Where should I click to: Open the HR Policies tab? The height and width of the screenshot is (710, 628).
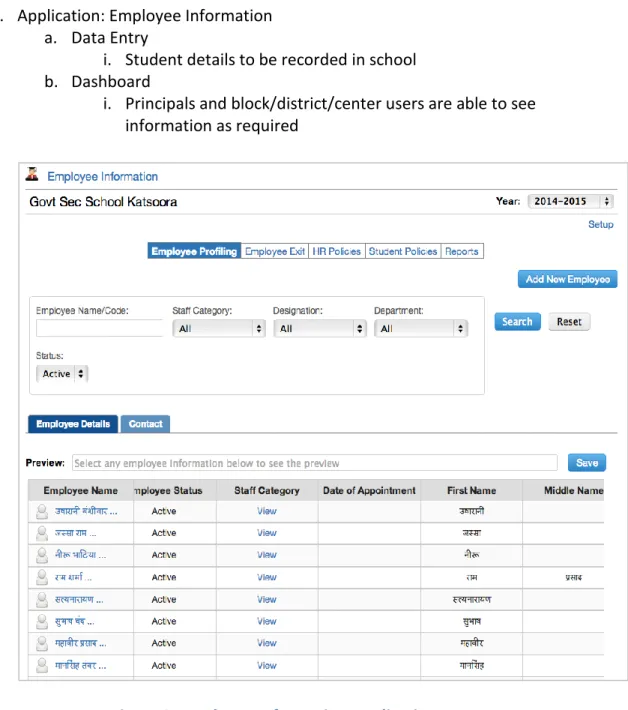(x=336, y=251)
